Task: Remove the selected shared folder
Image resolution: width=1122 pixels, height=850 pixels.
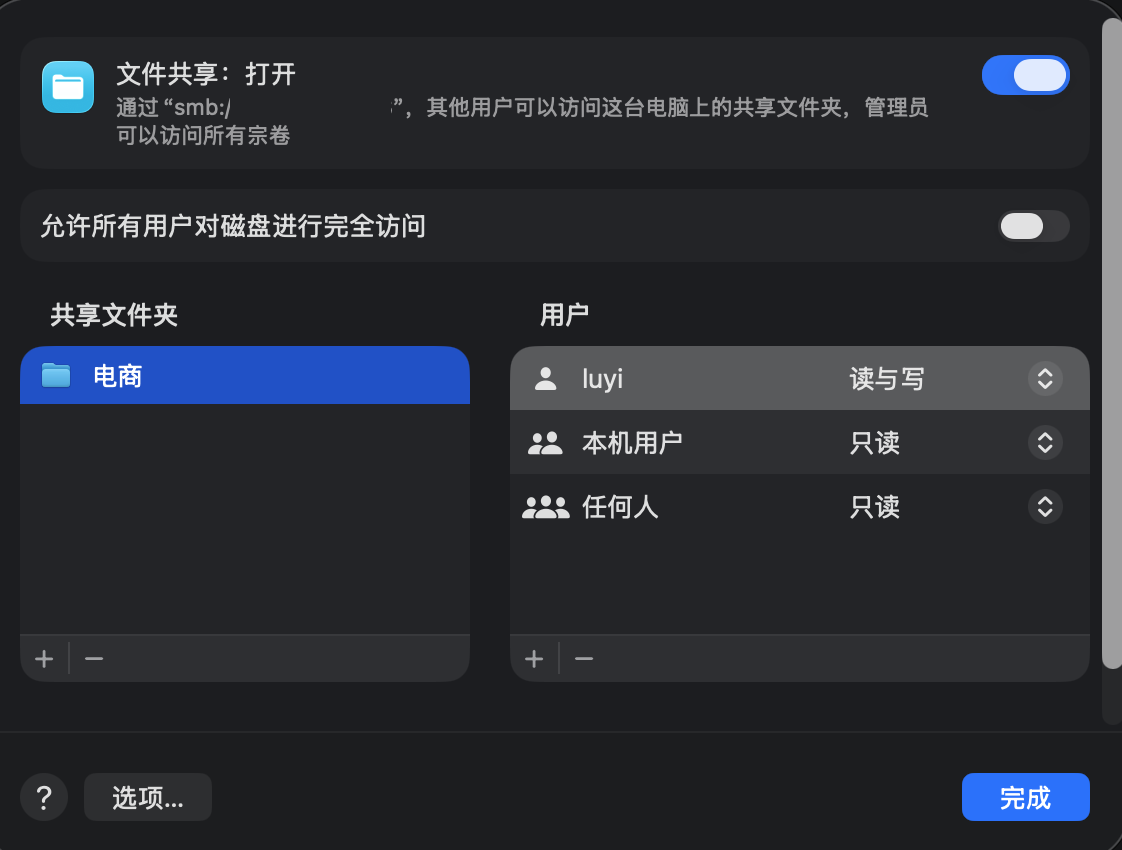Action: tap(94, 658)
